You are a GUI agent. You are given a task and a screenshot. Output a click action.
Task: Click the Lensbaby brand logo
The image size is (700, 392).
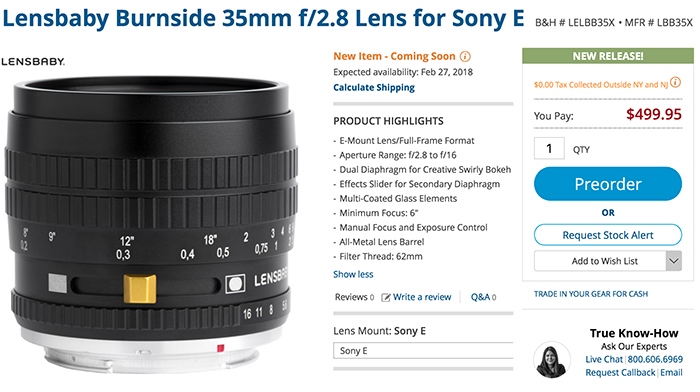pyautogui.click(x=33, y=62)
